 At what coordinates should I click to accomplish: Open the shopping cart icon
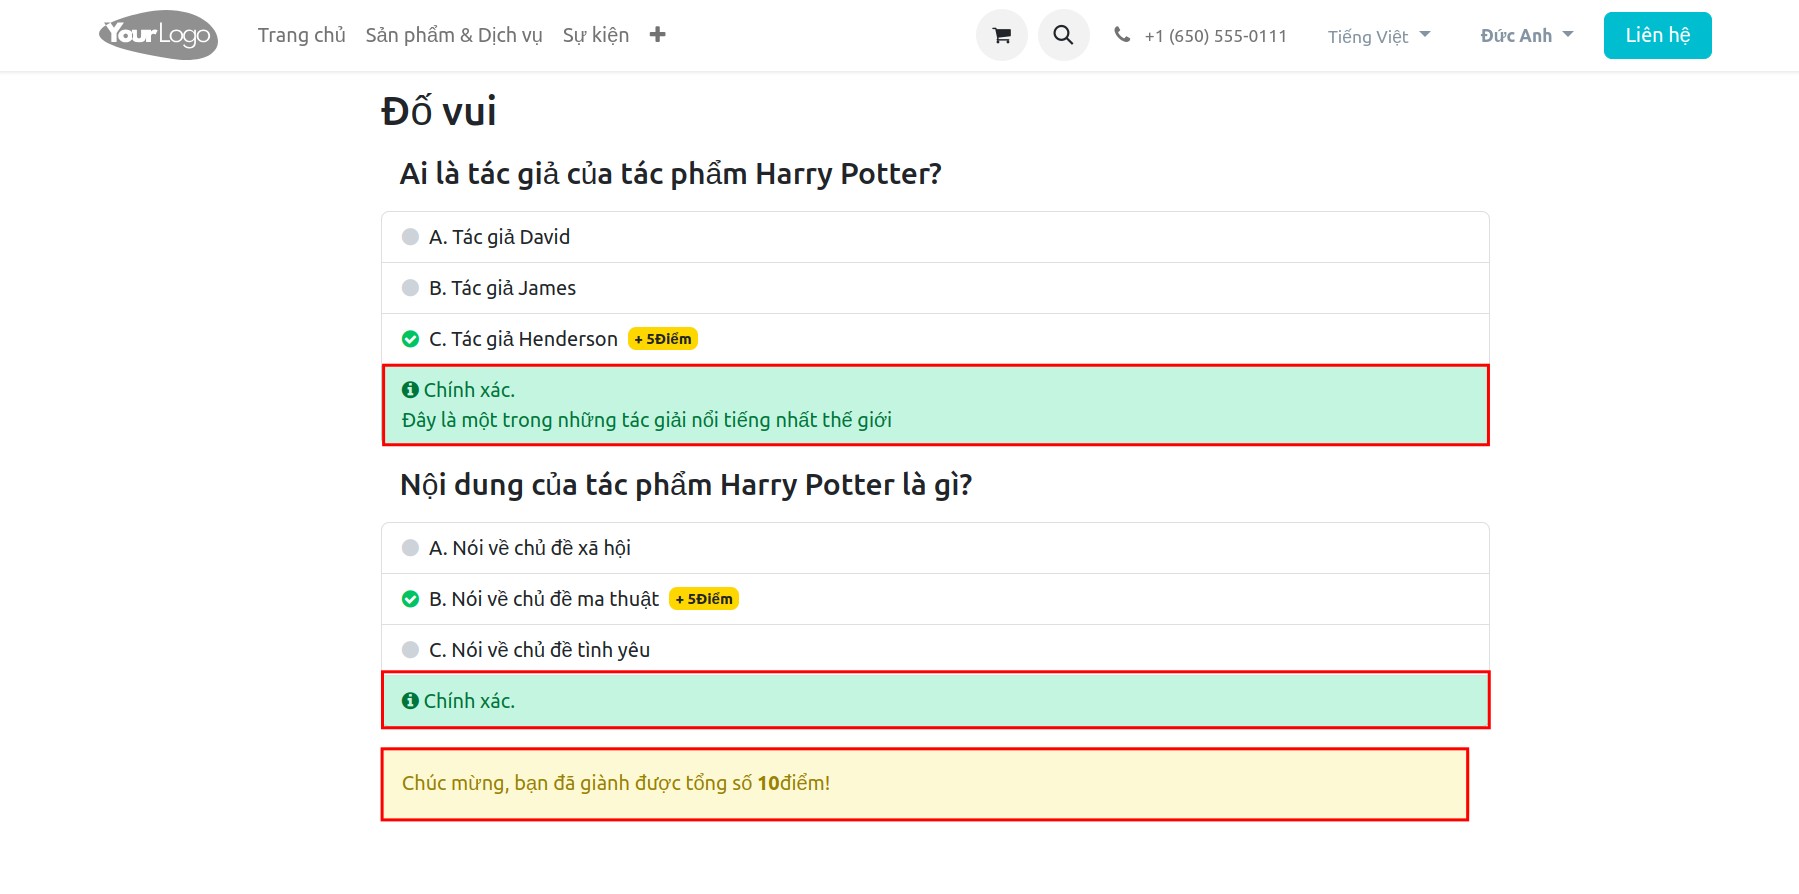[1001, 35]
